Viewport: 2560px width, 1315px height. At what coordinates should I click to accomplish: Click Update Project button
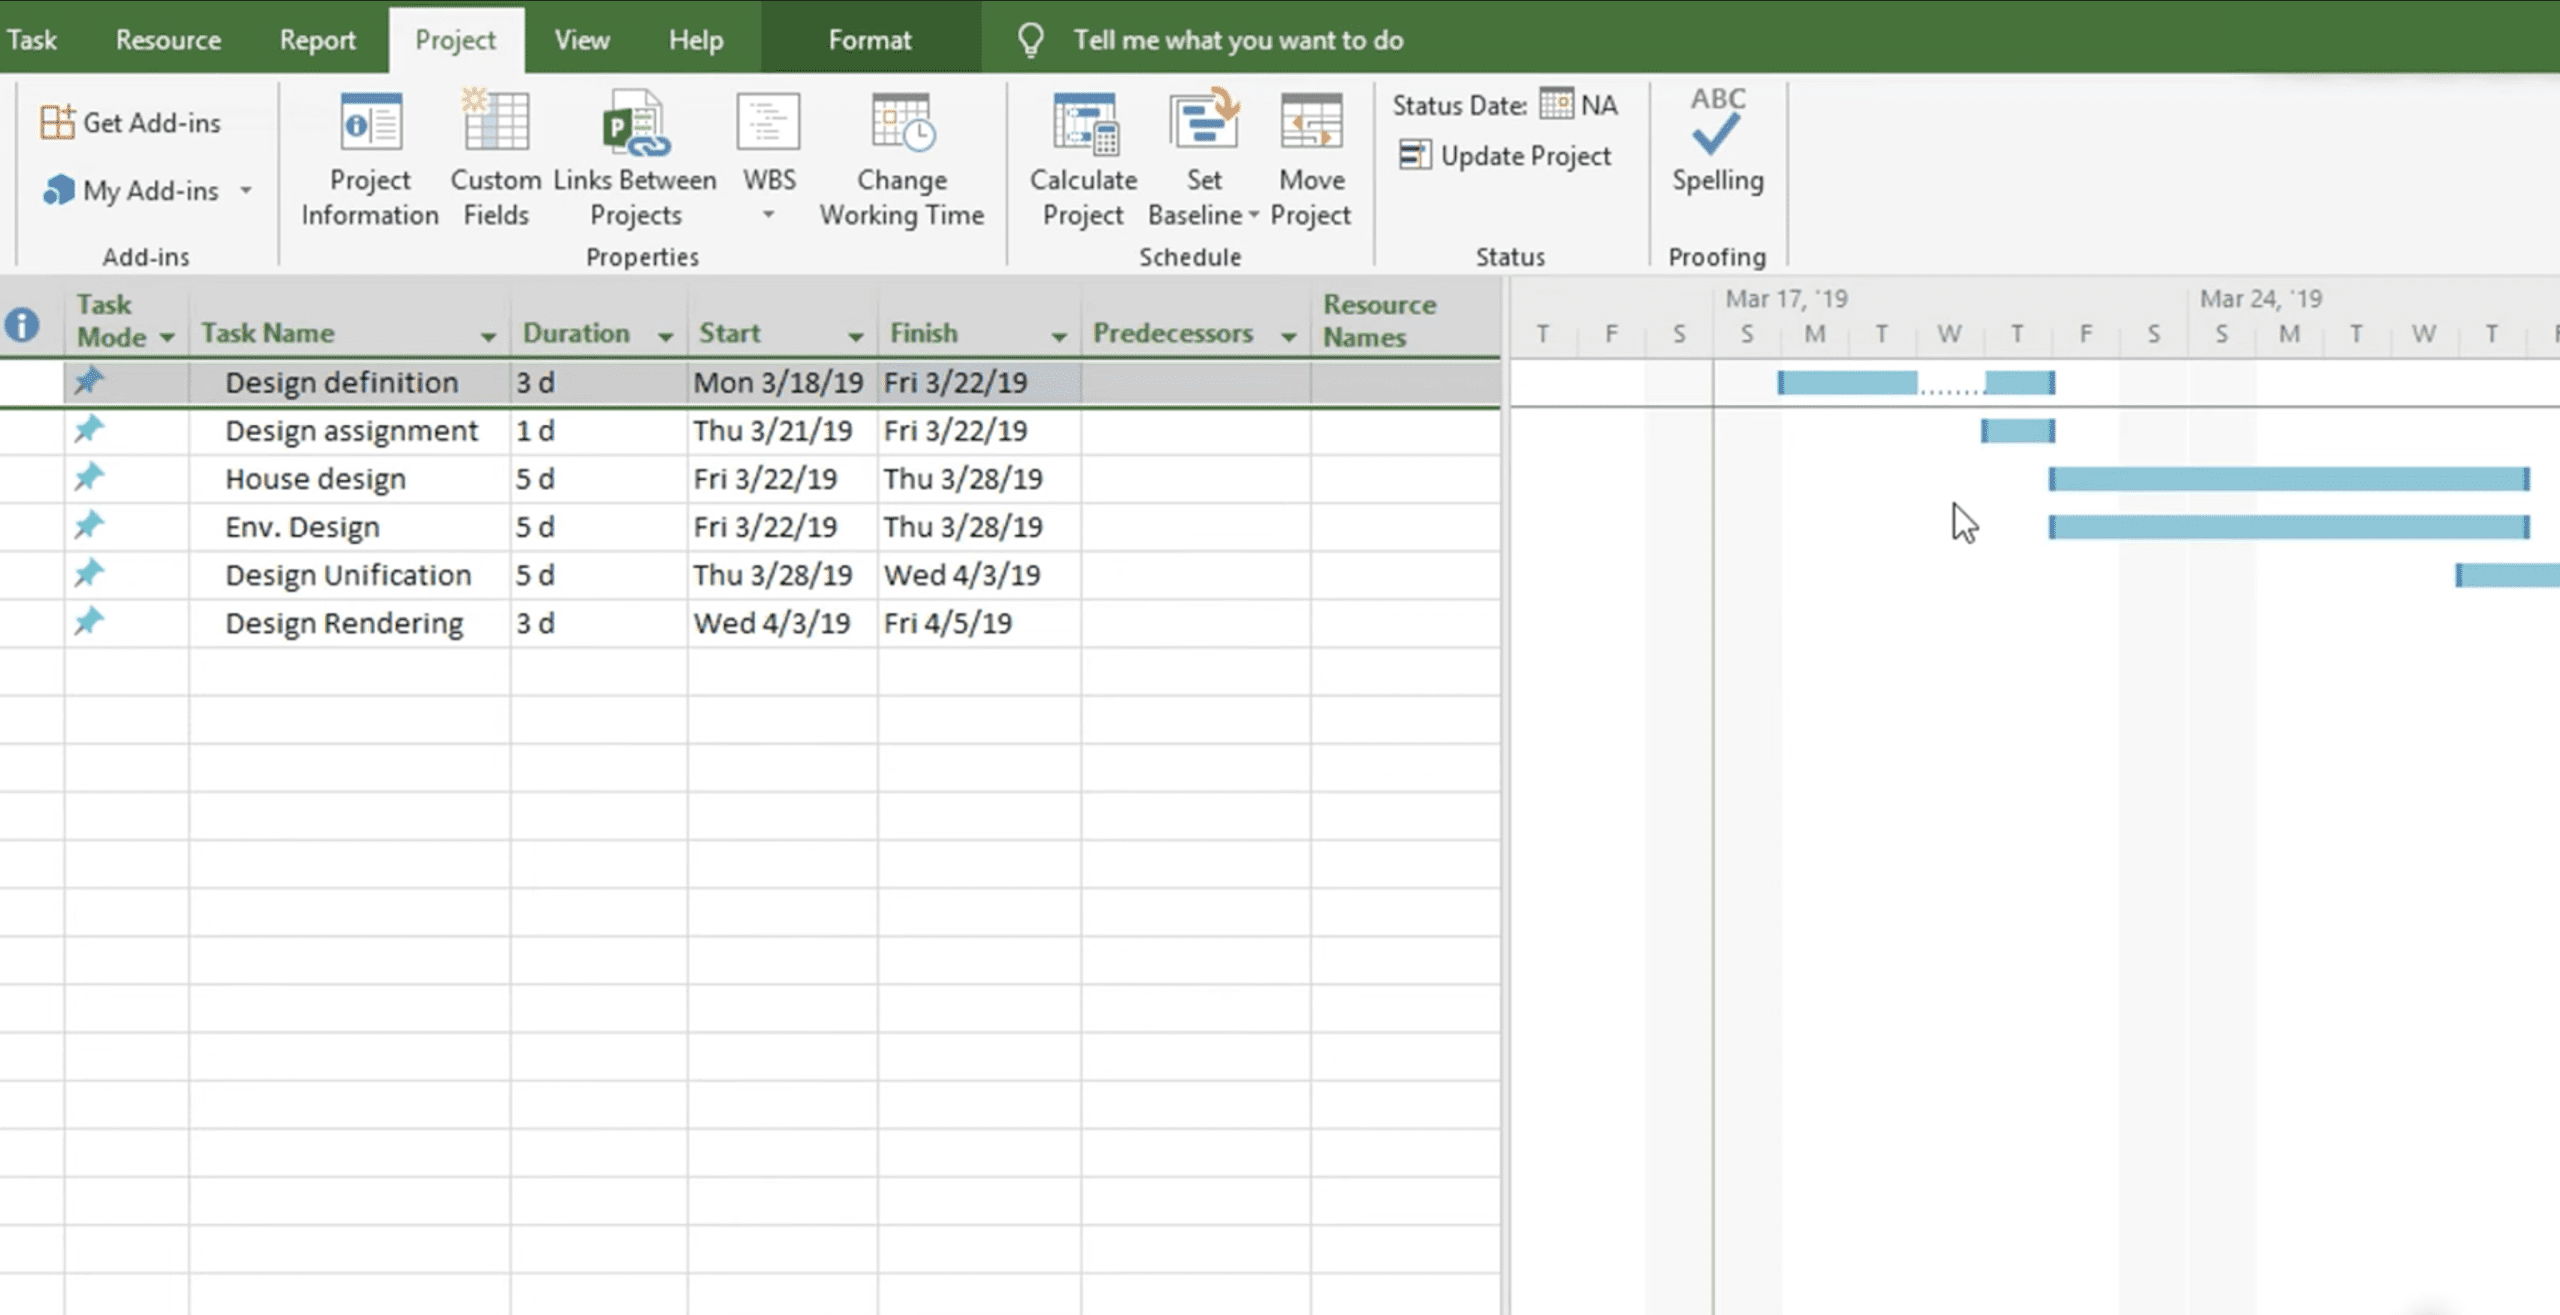(x=1506, y=156)
